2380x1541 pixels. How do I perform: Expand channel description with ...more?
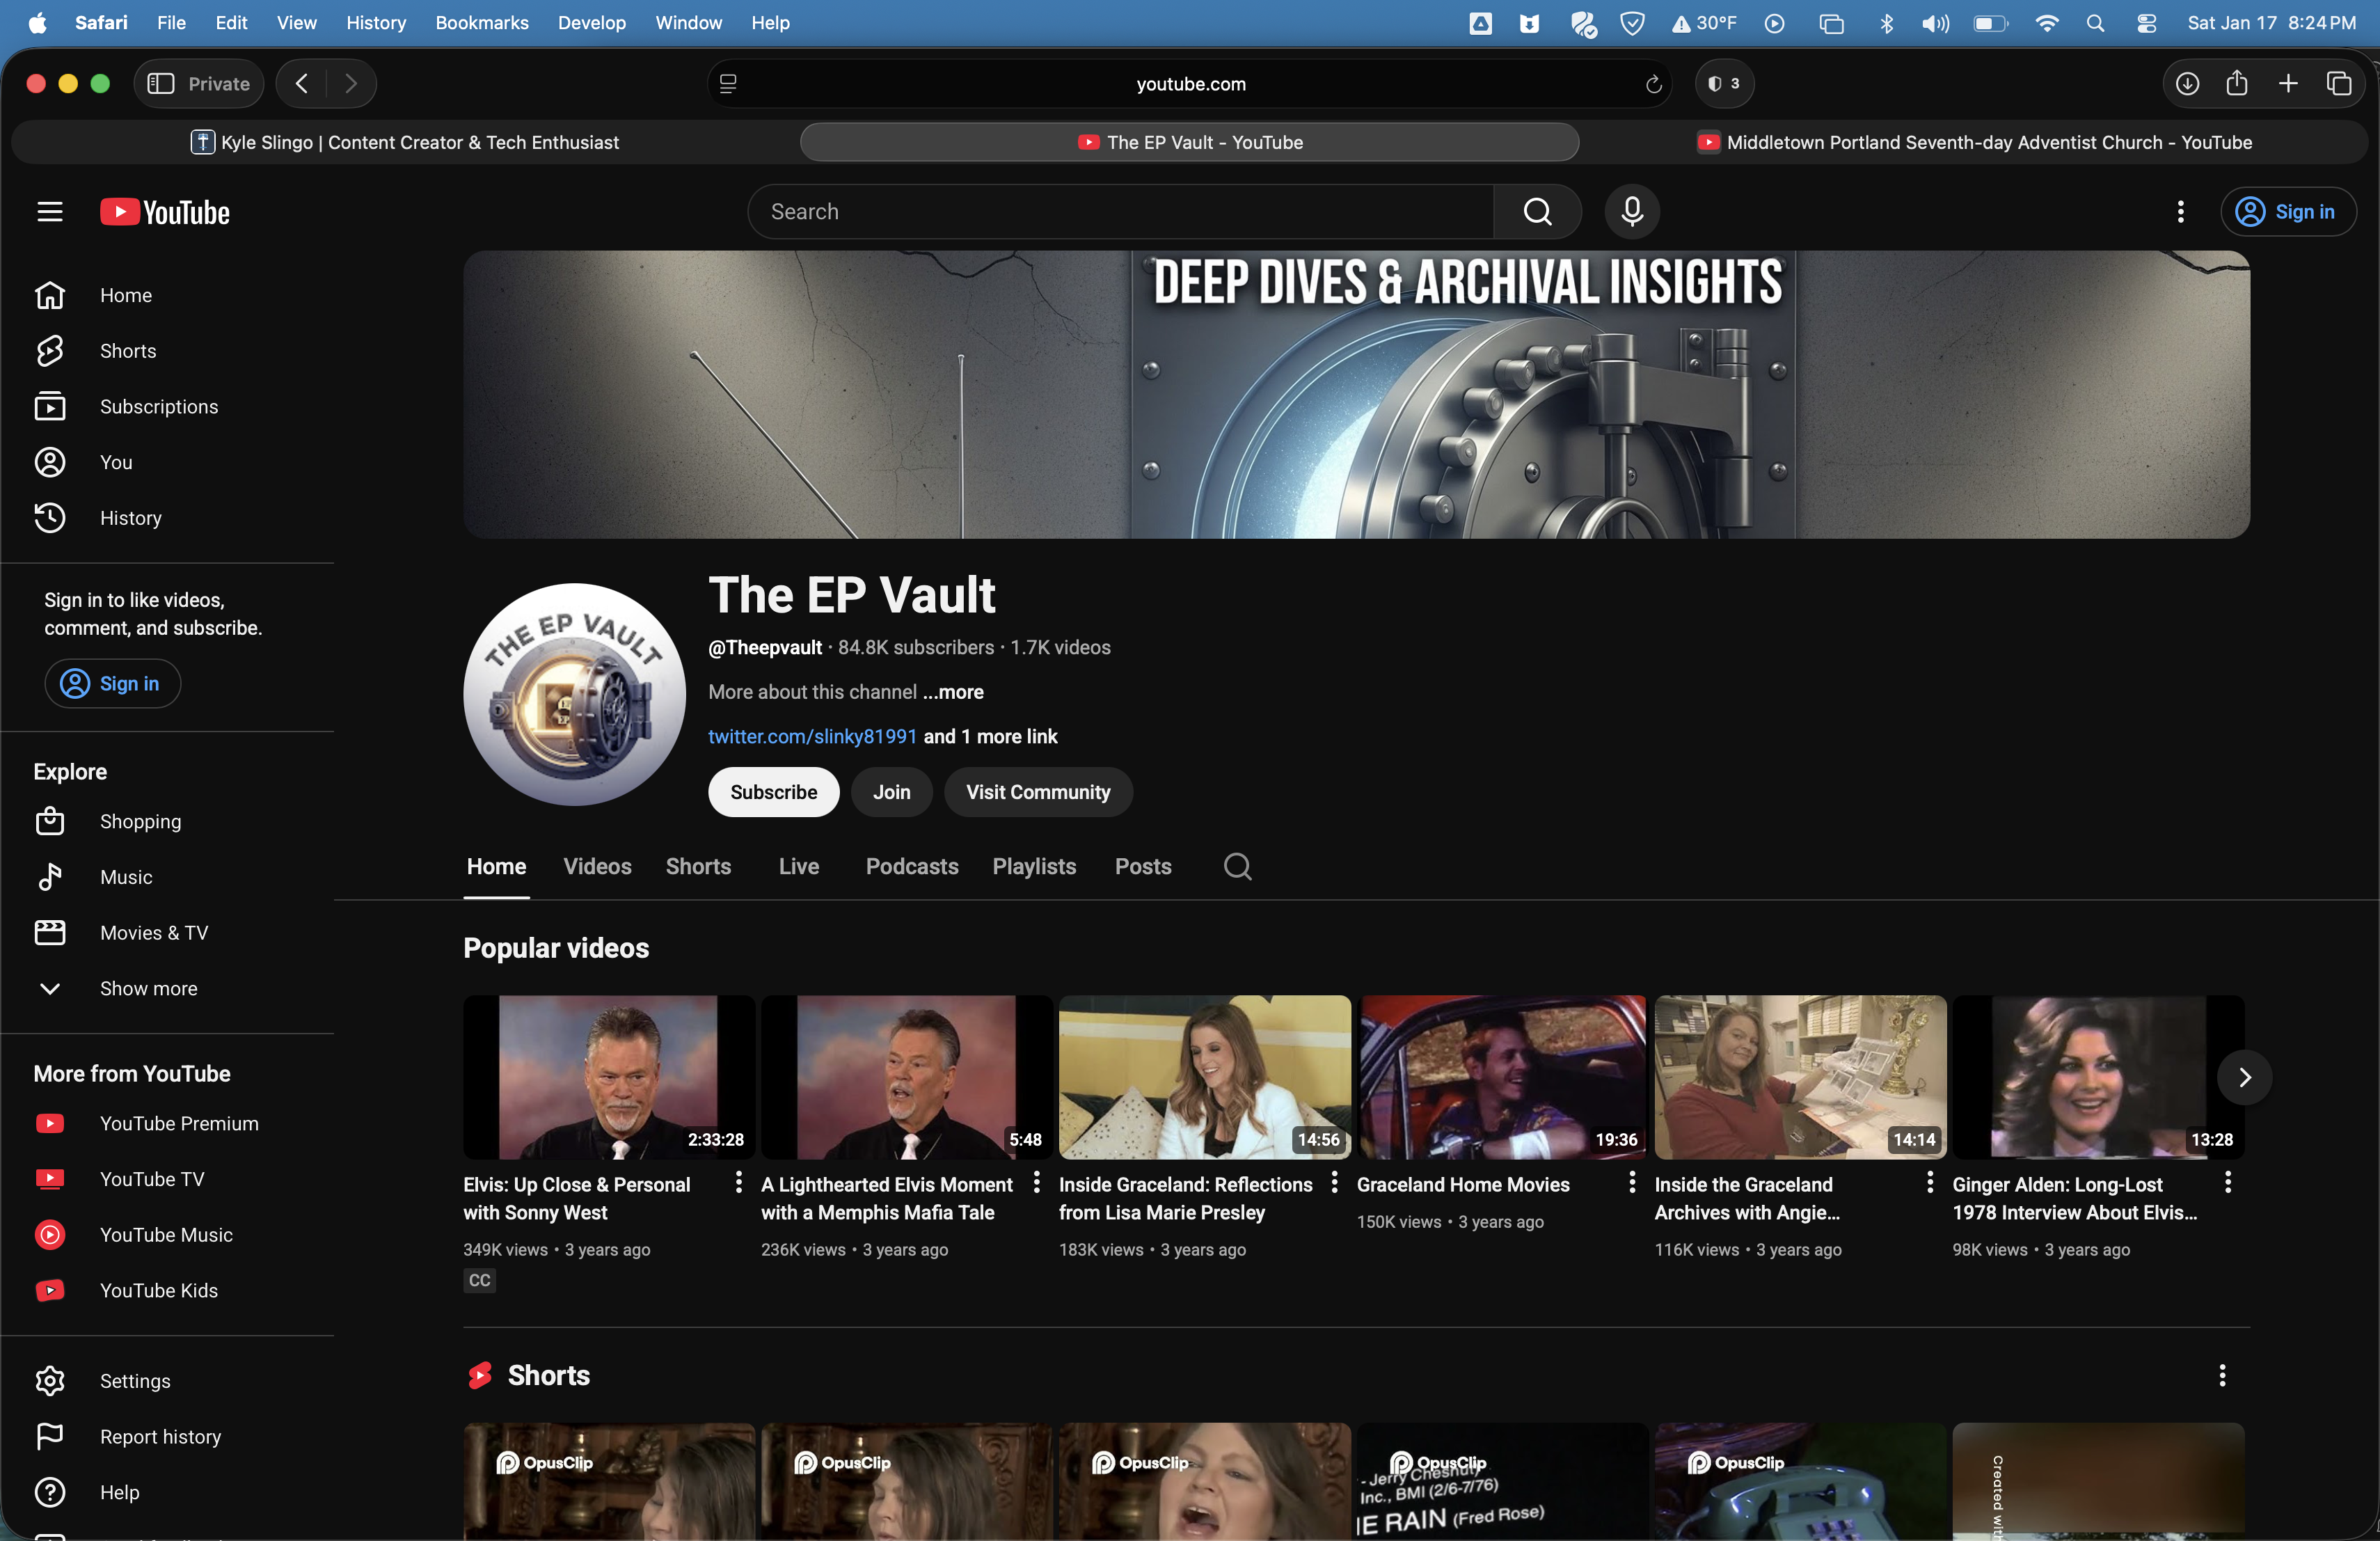point(953,692)
